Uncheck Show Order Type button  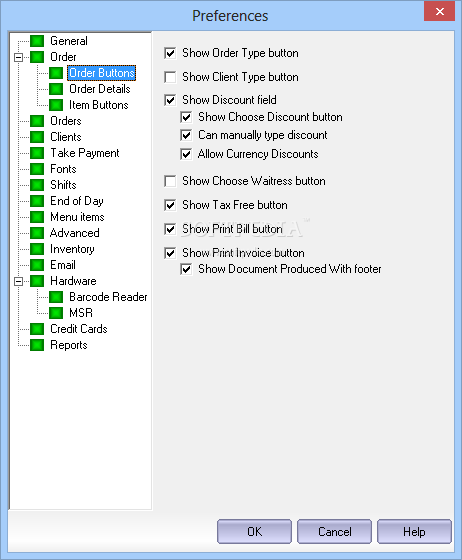coord(170,53)
